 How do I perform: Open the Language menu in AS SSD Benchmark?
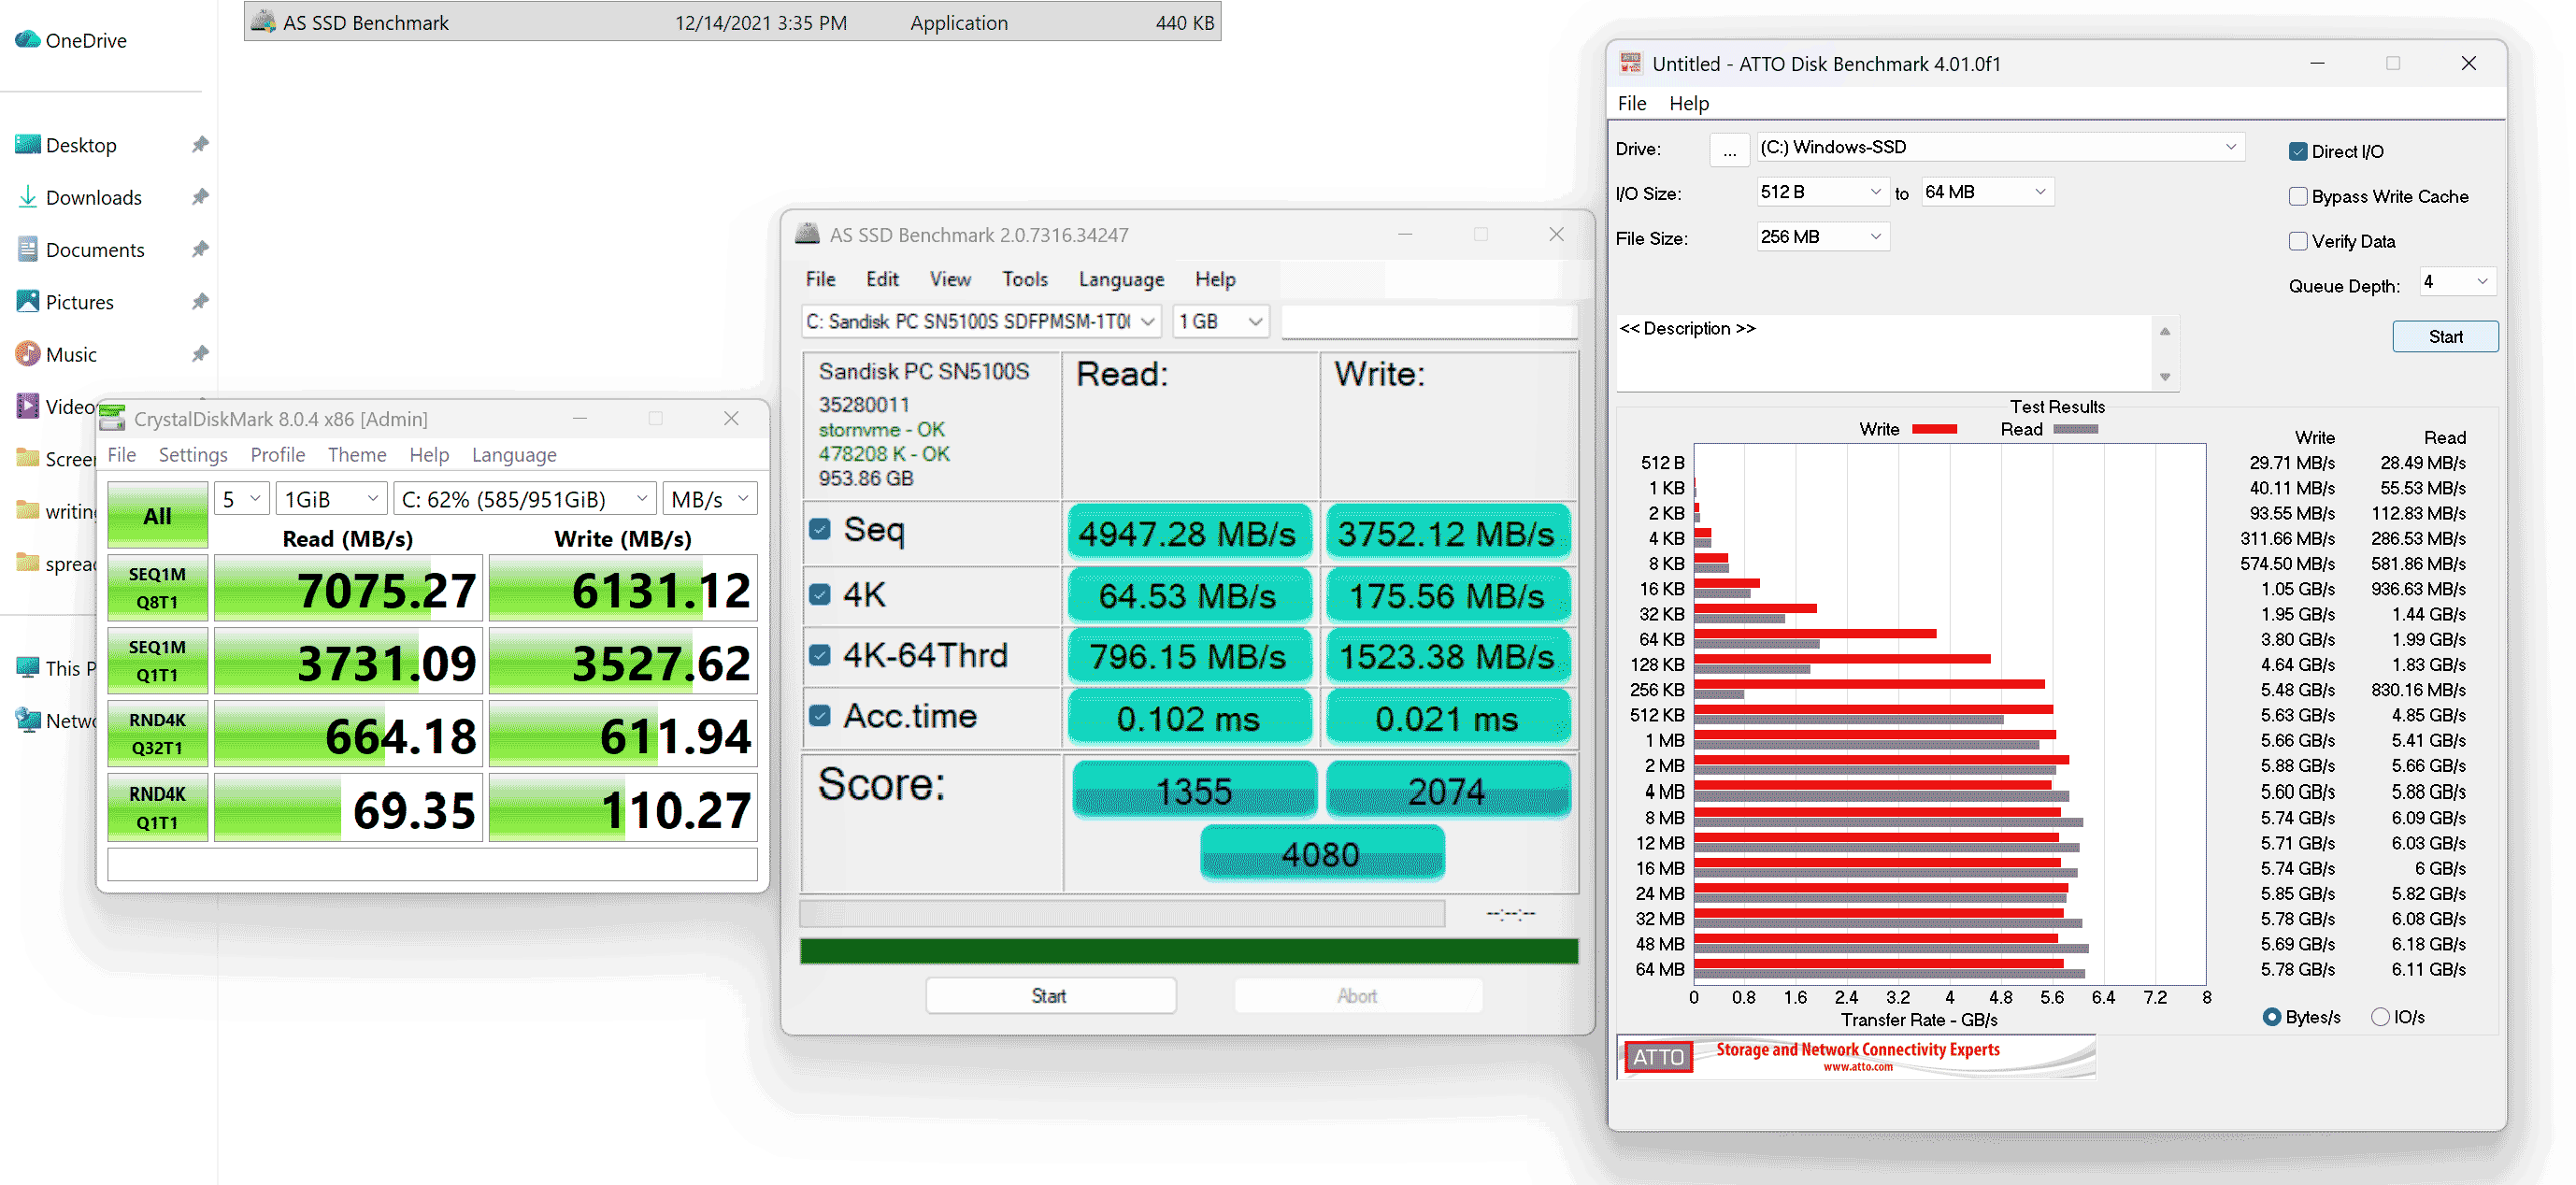pyautogui.click(x=1121, y=279)
